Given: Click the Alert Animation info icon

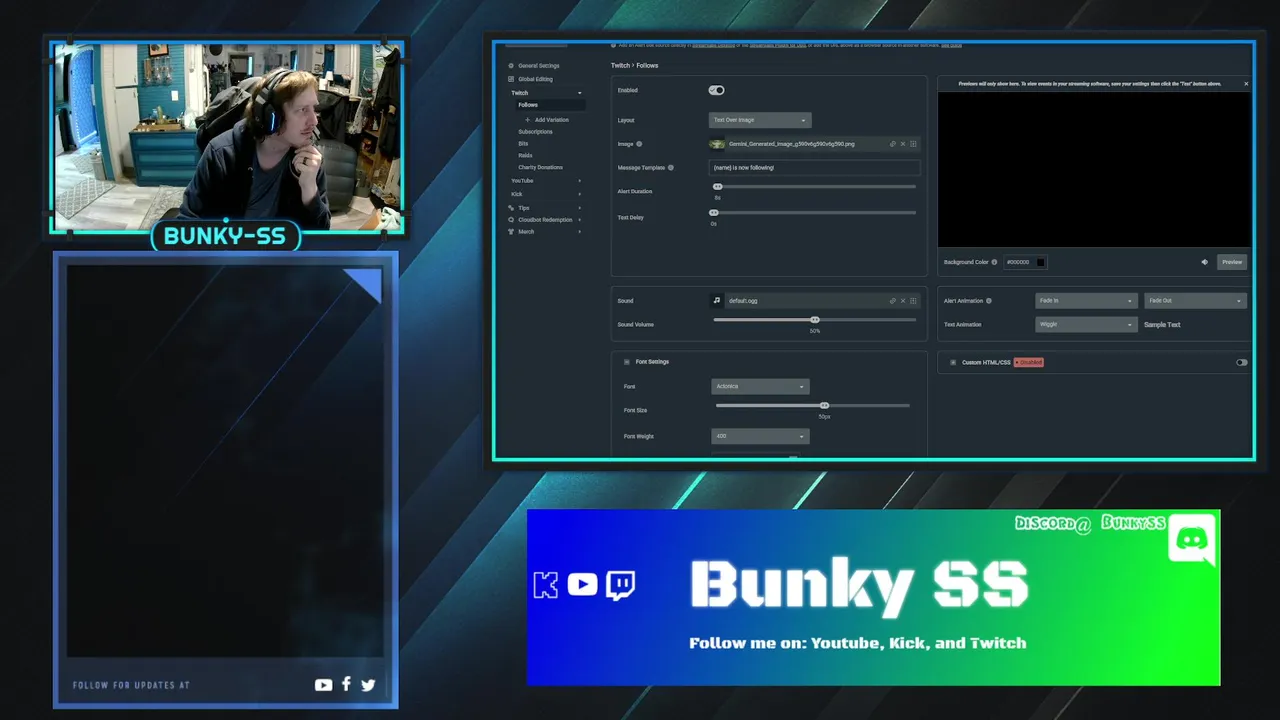Looking at the screenshot, I should (989, 301).
